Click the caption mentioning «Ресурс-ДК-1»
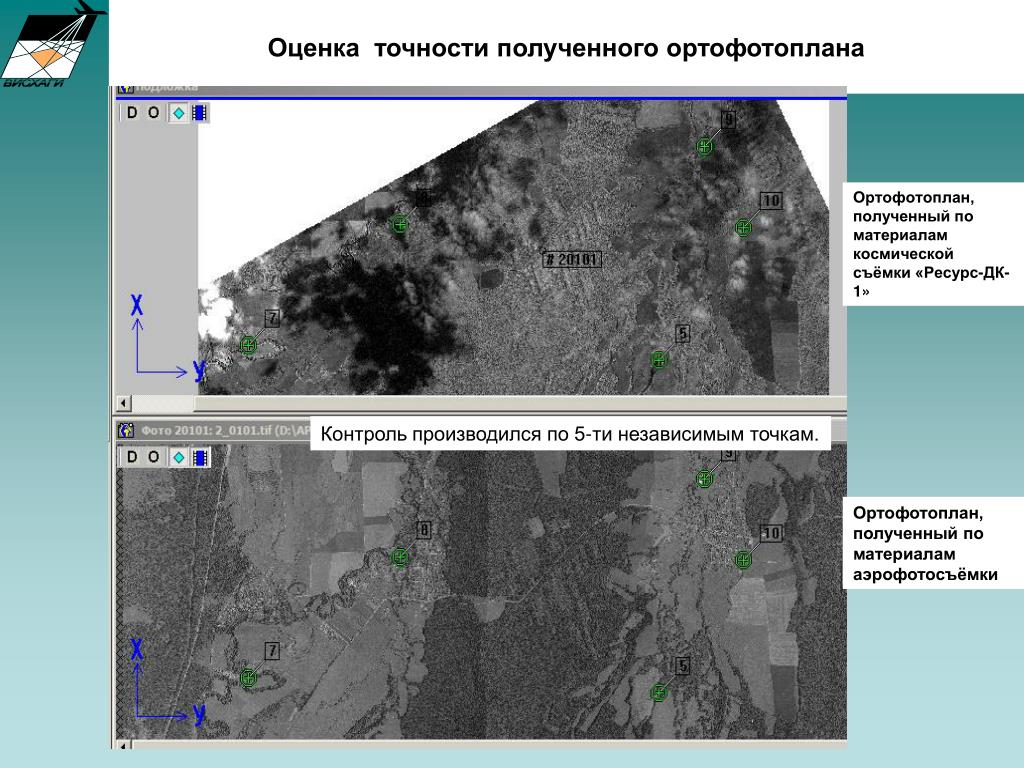Image resolution: width=1024 pixels, height=768 pixels. point(931,244)
